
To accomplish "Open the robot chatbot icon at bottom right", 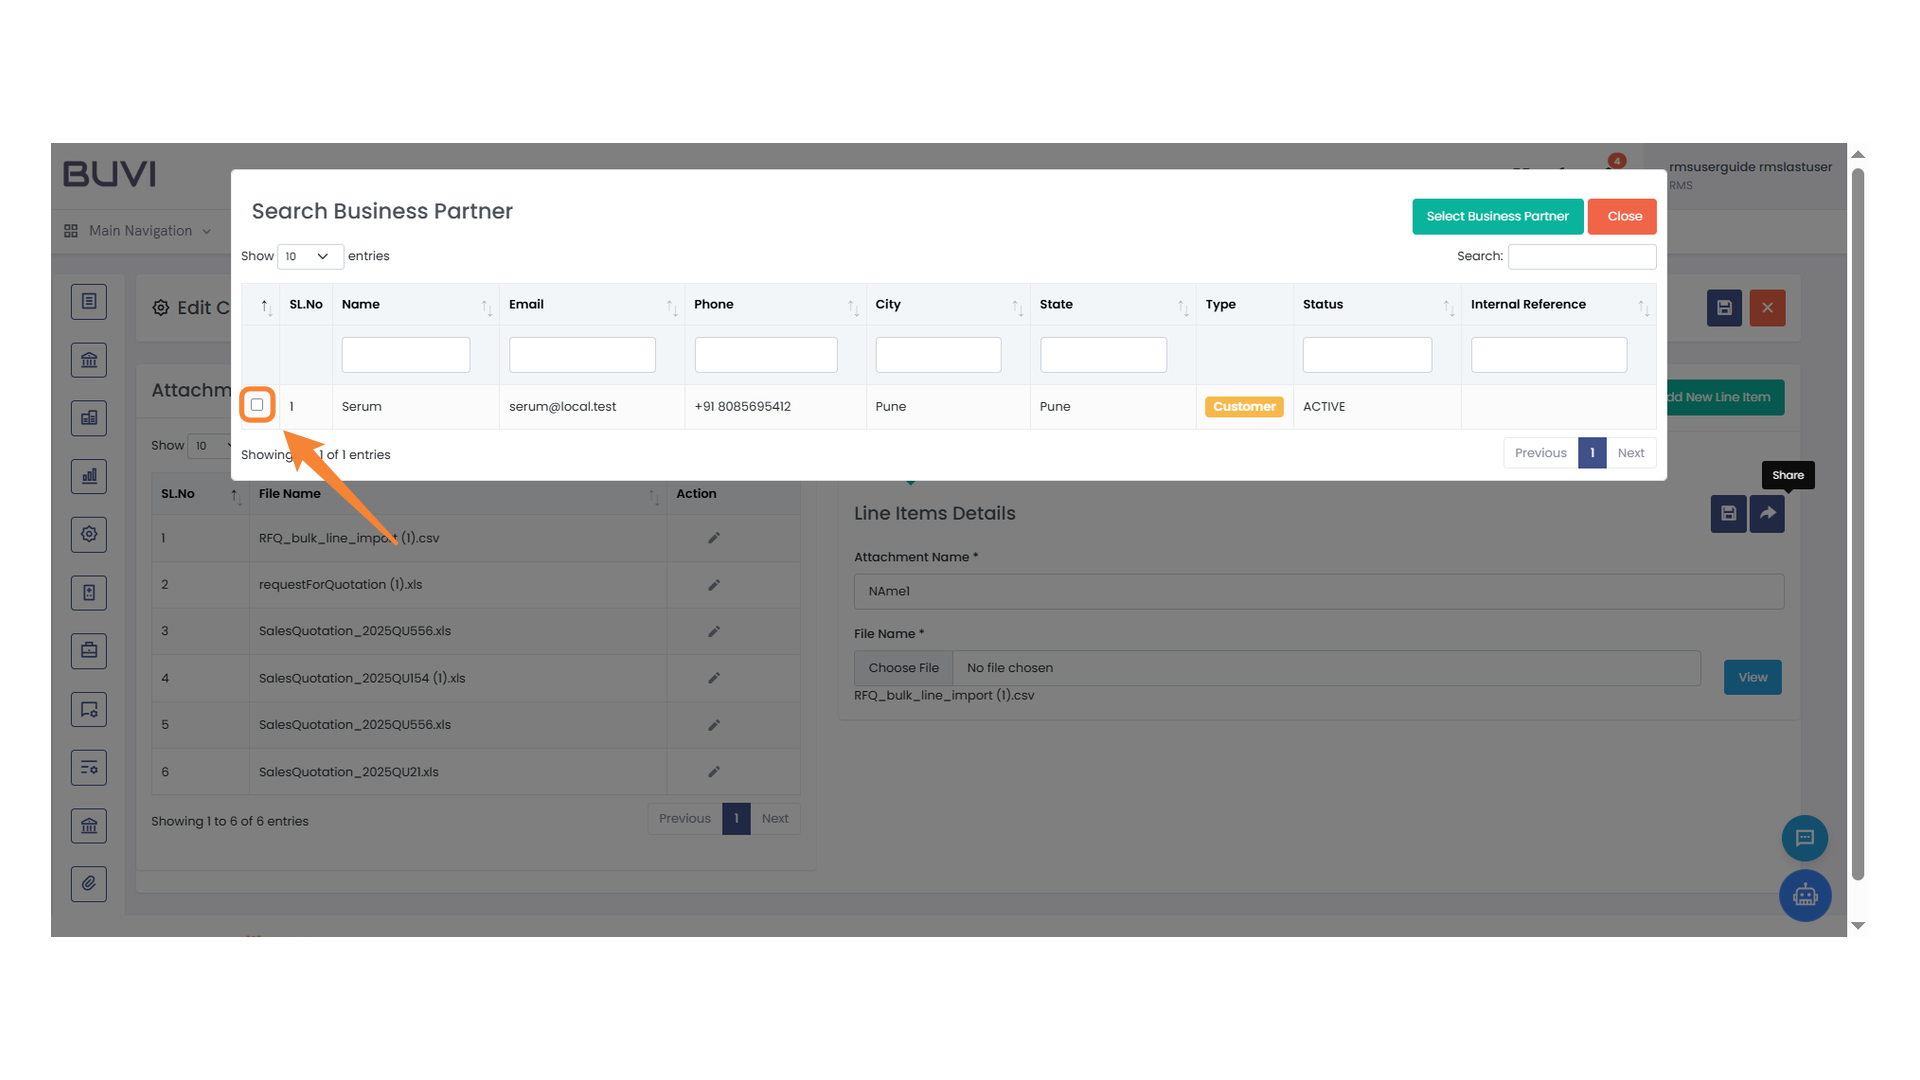I will point(1805,896).
